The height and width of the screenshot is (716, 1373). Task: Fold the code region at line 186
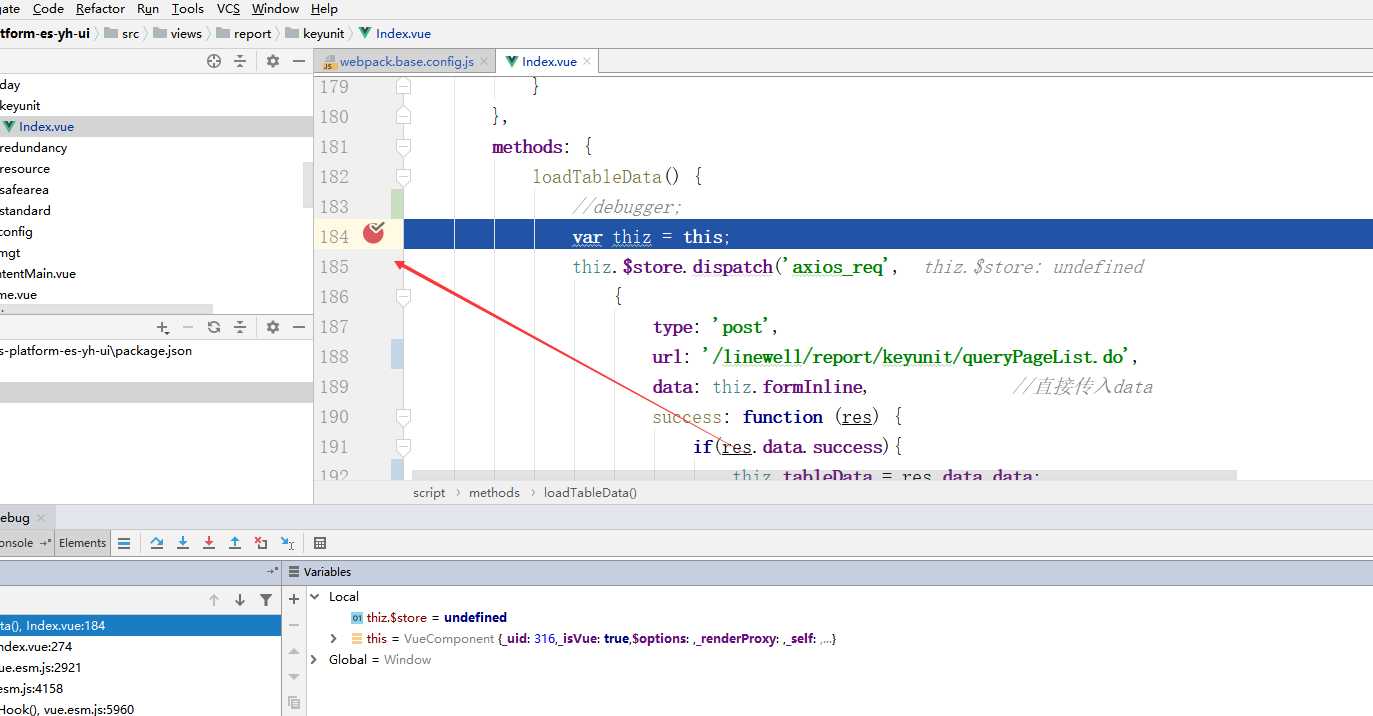click(x=403, y=297)
